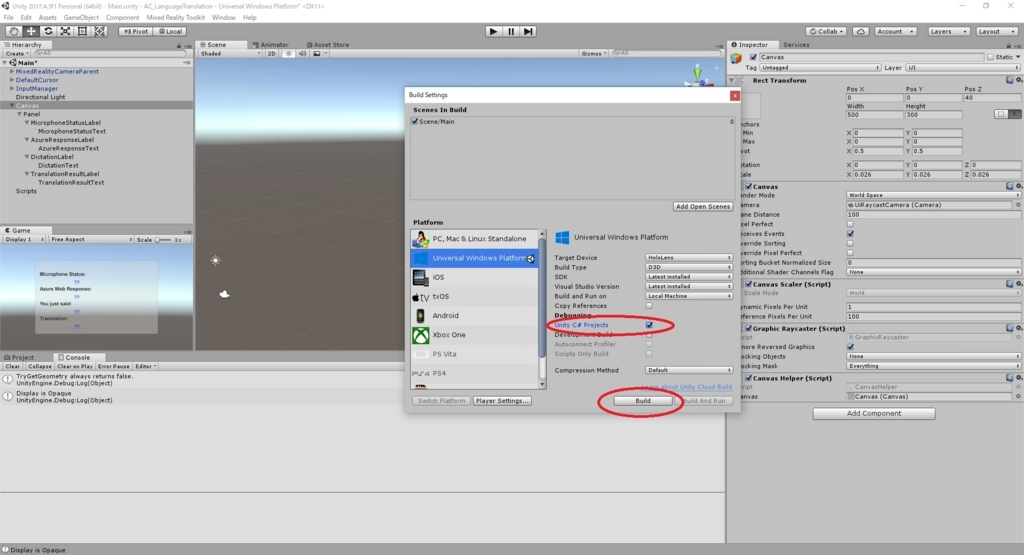Select tvOS platform

point(474,296)
